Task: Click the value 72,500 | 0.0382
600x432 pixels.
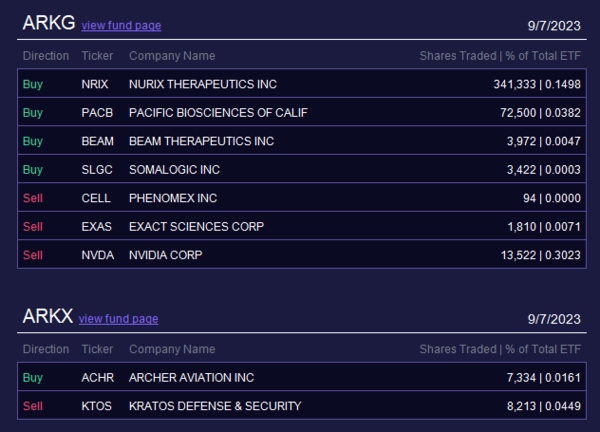Action: (540, 113)
